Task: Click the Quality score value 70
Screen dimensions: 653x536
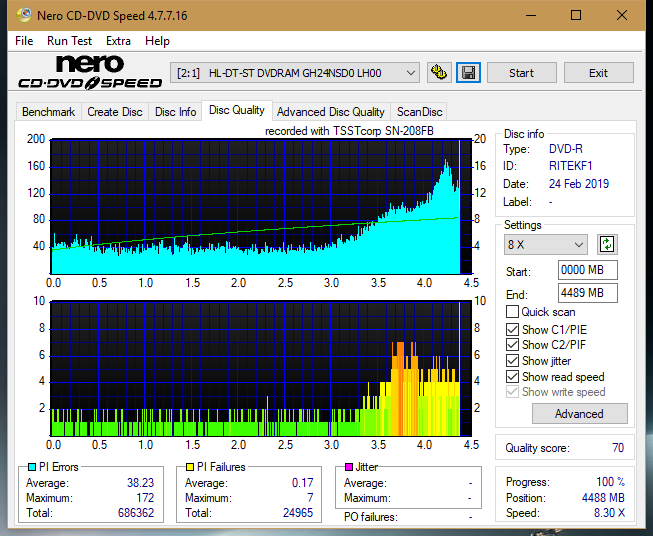Action: [618, 448]
